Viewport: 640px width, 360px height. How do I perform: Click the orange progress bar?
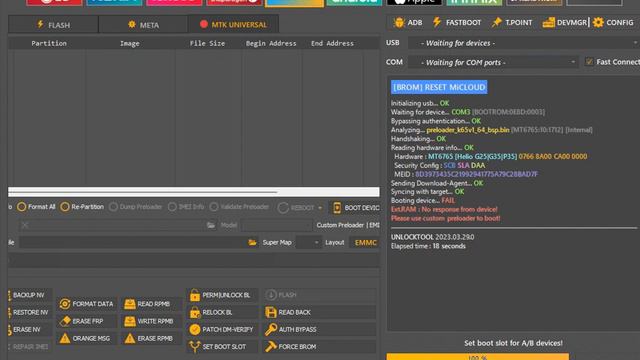click(x=478, y=357)
